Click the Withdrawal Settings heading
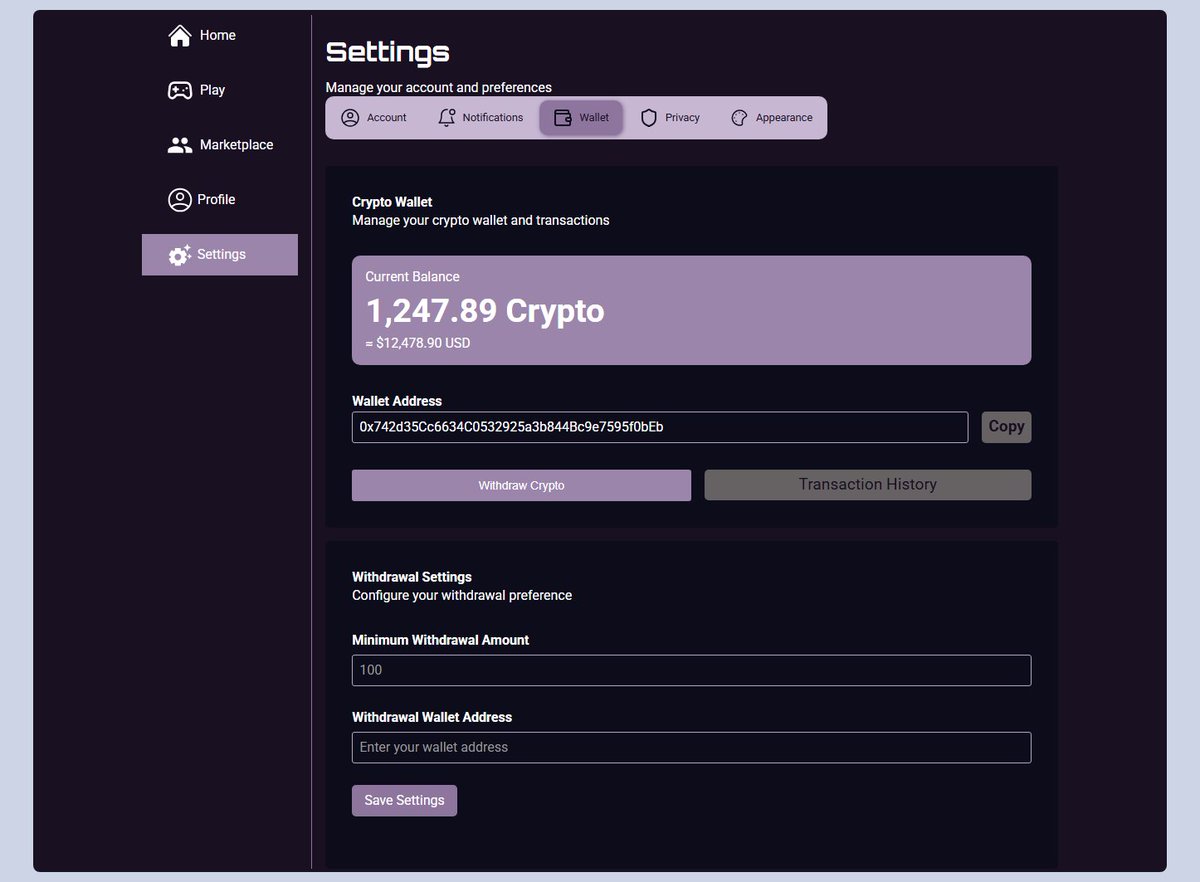 (412, 577)
